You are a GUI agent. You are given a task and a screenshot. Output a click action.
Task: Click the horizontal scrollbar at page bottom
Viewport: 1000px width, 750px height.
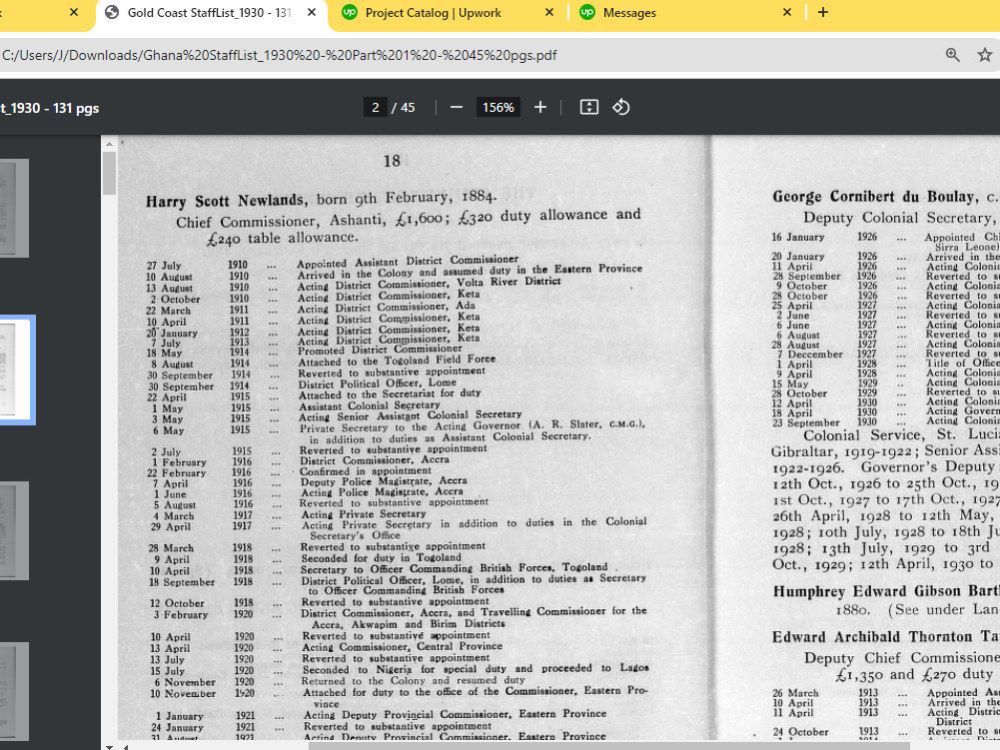pyautogui.click(x=609, y=746)
